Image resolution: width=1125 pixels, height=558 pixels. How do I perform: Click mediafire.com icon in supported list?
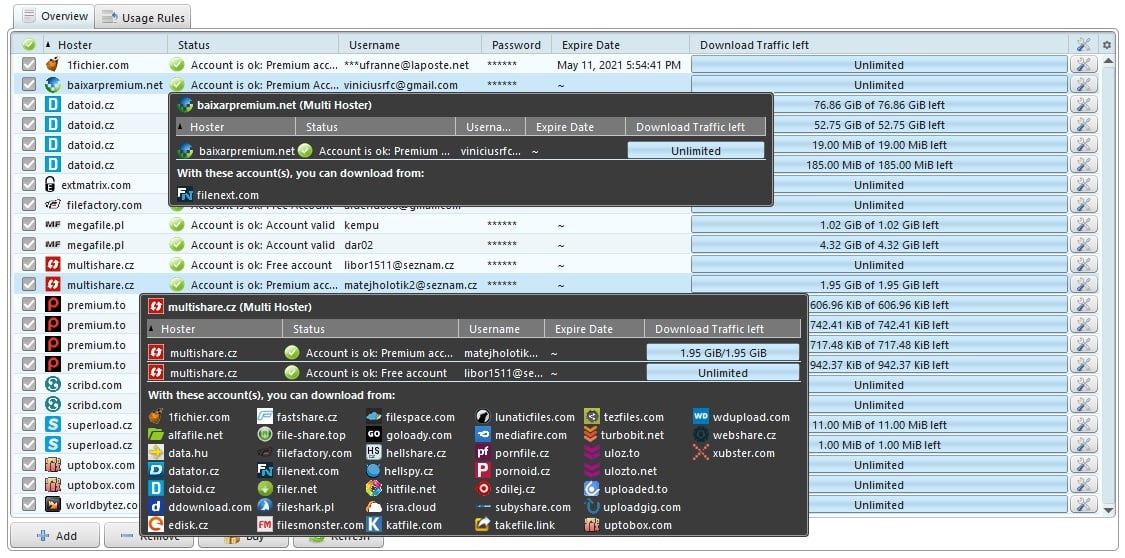[483, 435]
